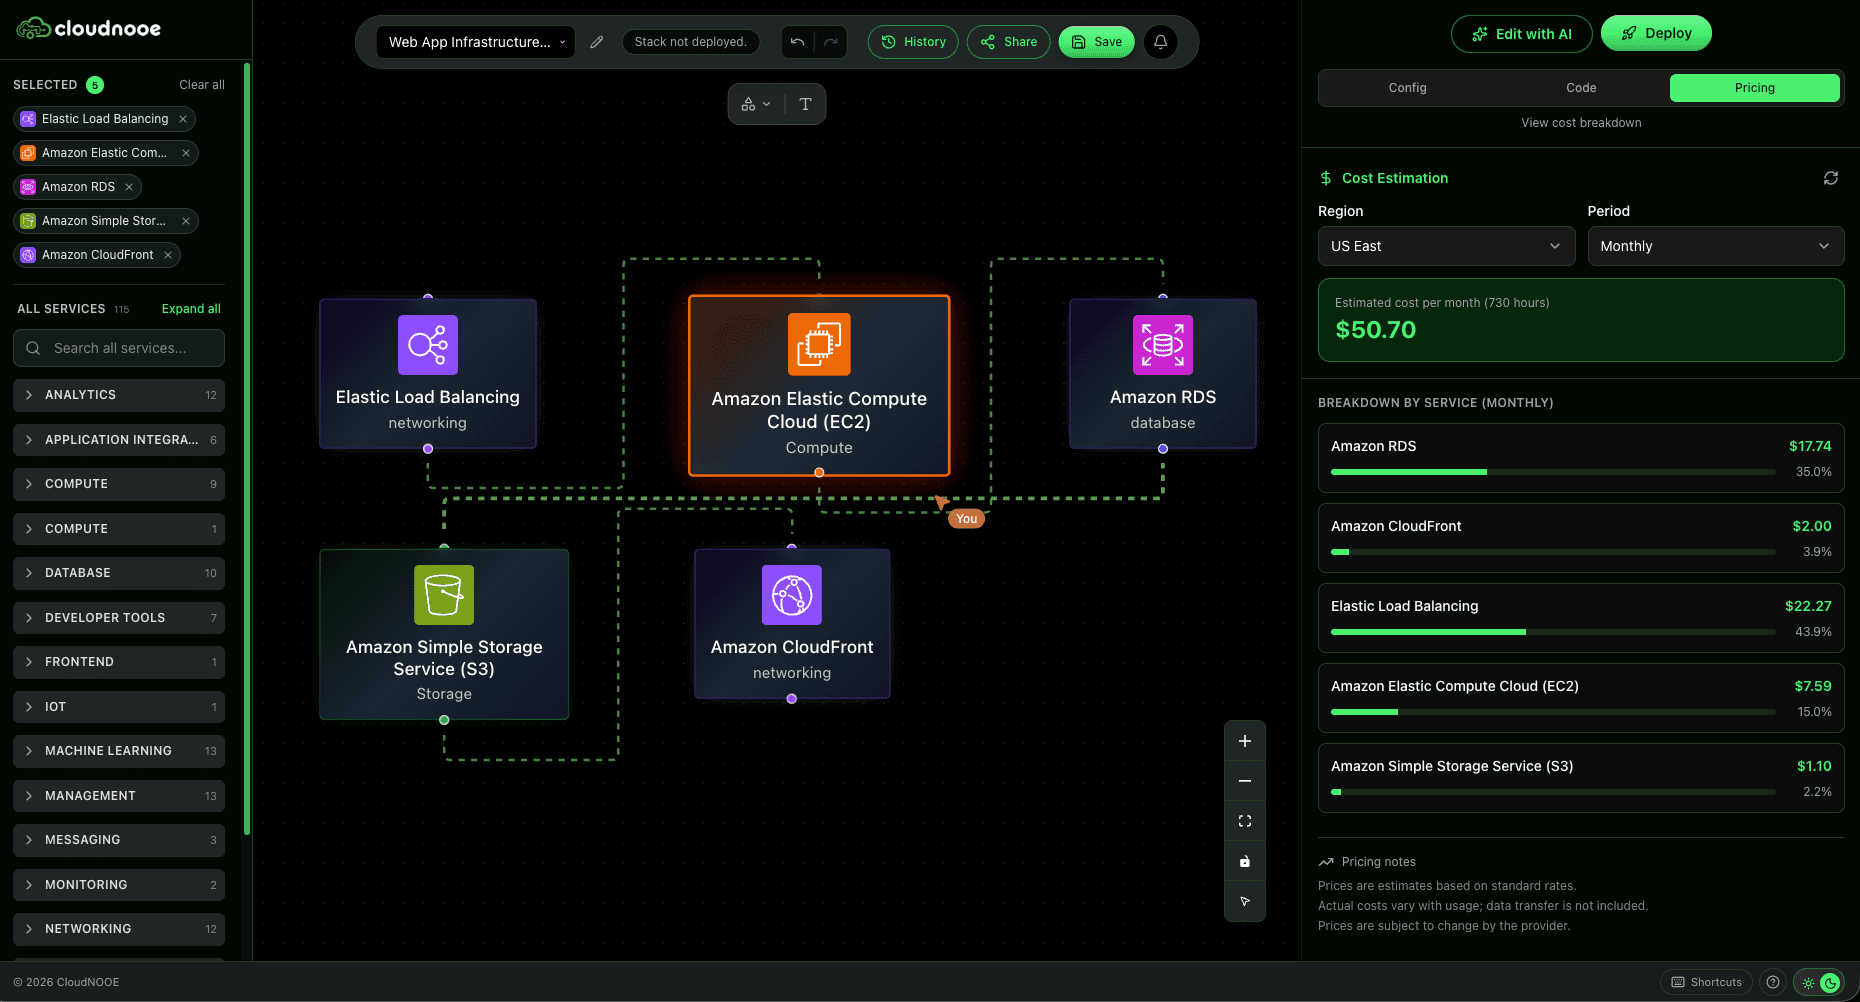Focus the Search all services field

click(x=119, y=348)
